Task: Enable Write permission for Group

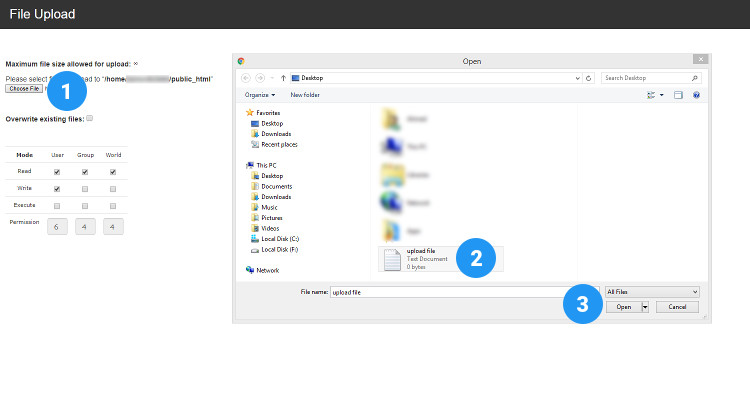Action: (85, 189)
